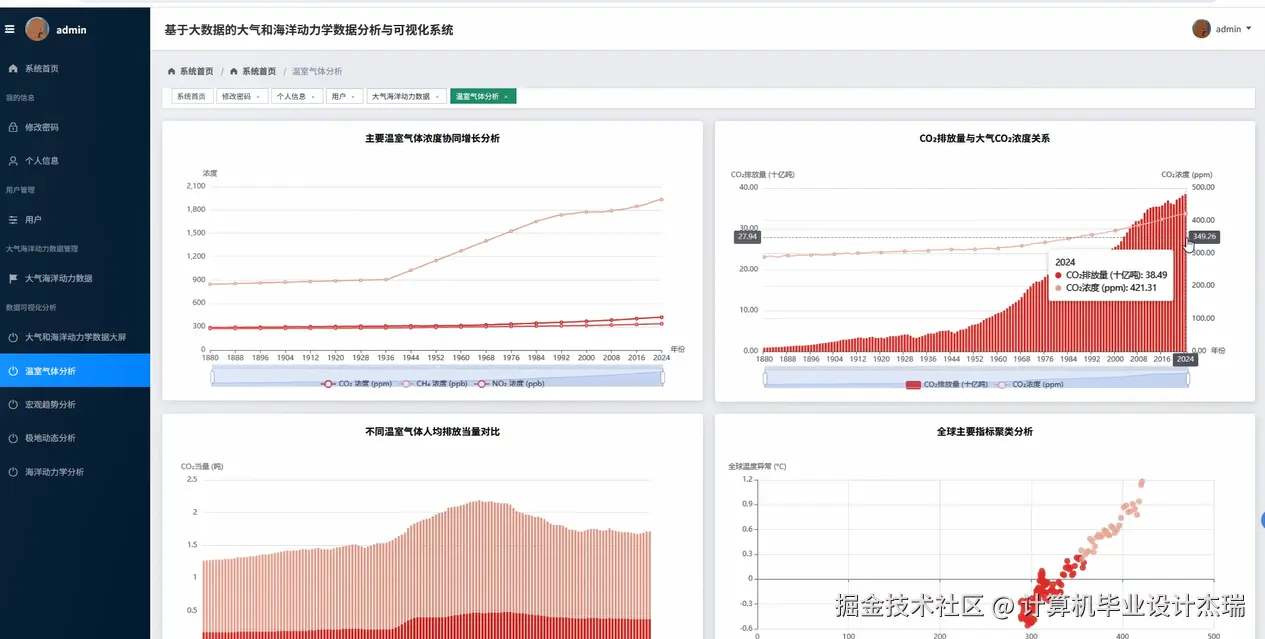
Task: Close the 大气海洋动力数据 tab
Action: click(x=438, y=97)
